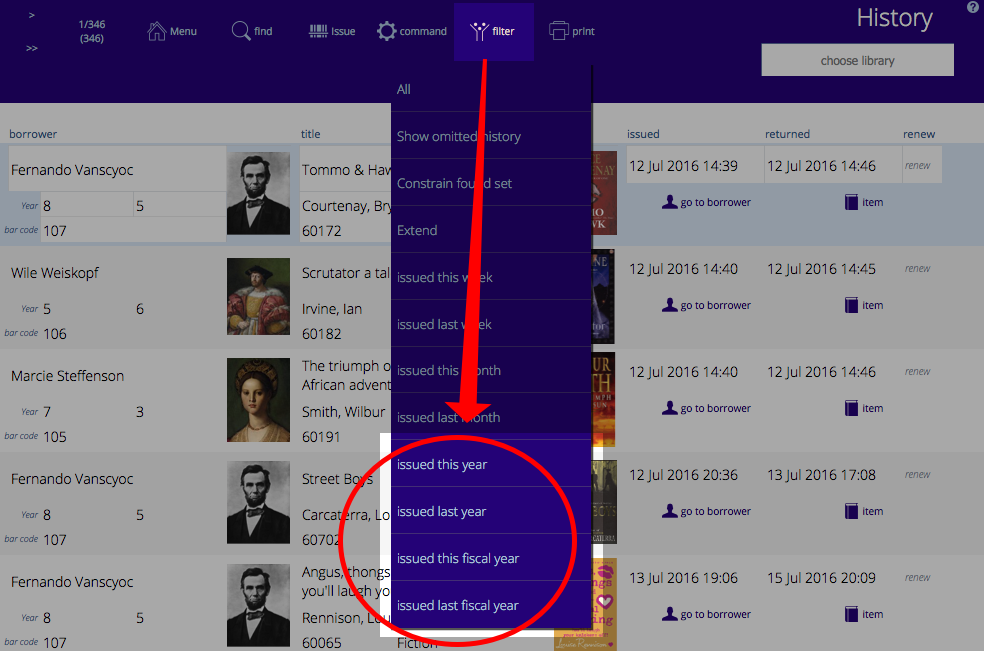Open the Menu home icon
Viewport: 984px width, 651px height.
pyautogui.click(x=157, y=31)
